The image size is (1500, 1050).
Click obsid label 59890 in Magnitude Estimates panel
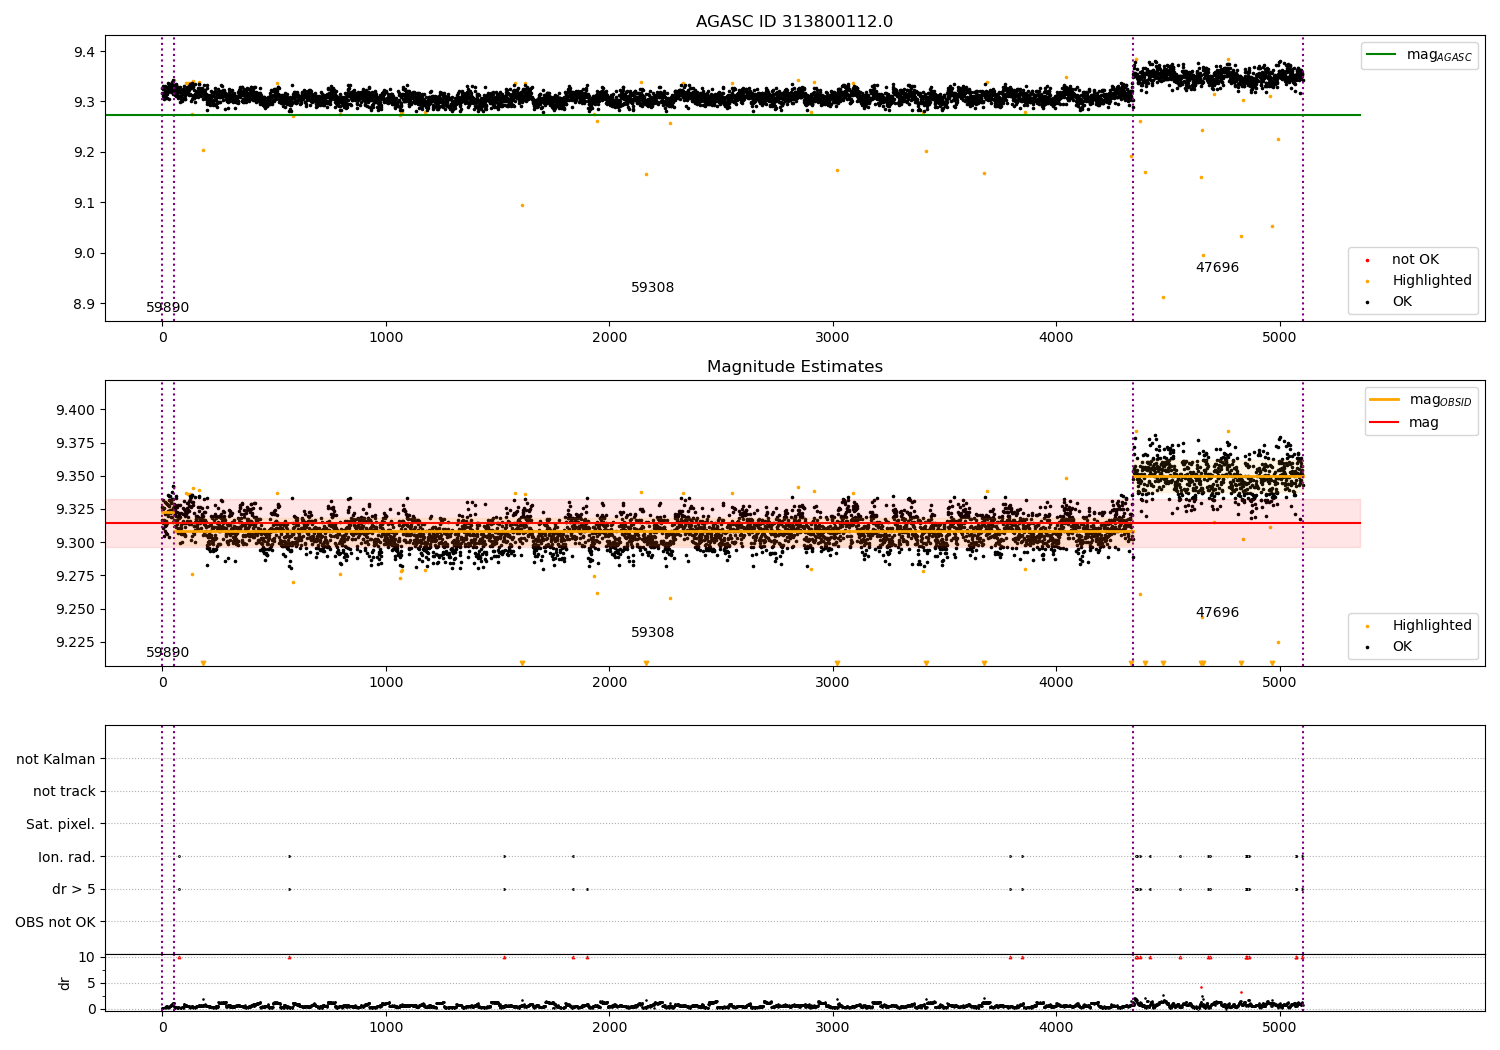[x=167, y=653]
